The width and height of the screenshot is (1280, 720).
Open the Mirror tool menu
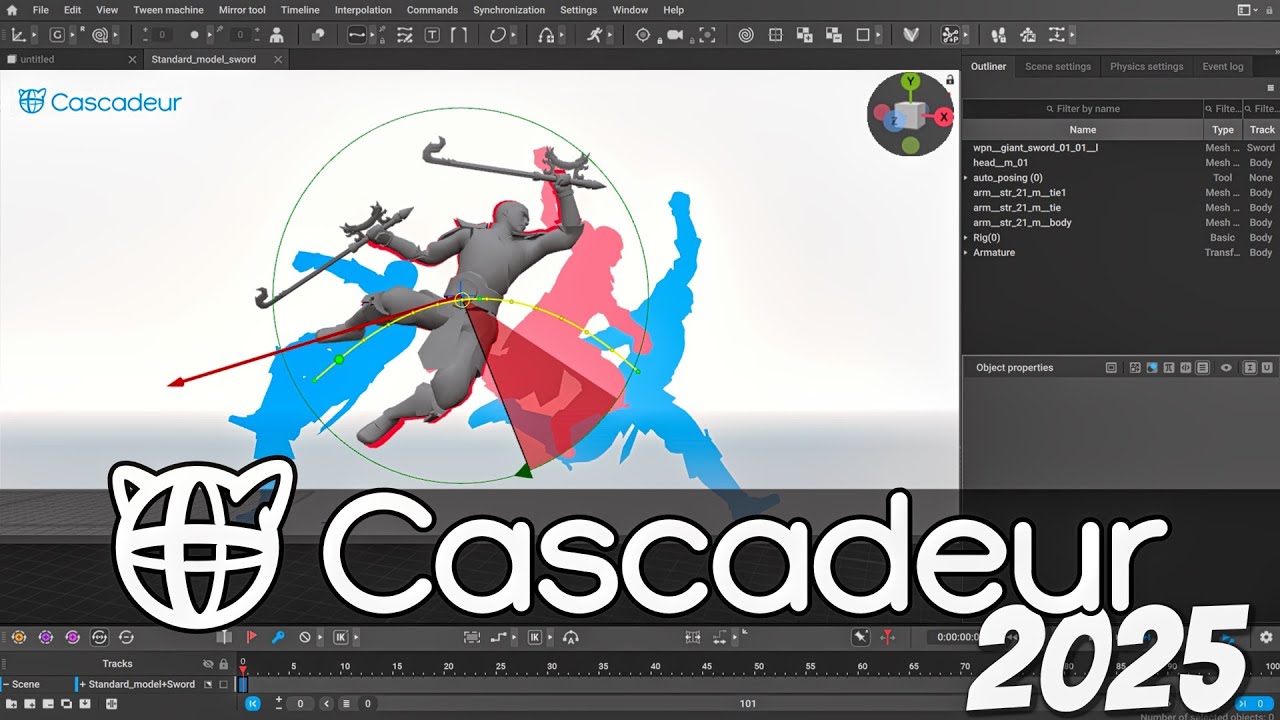242,10
